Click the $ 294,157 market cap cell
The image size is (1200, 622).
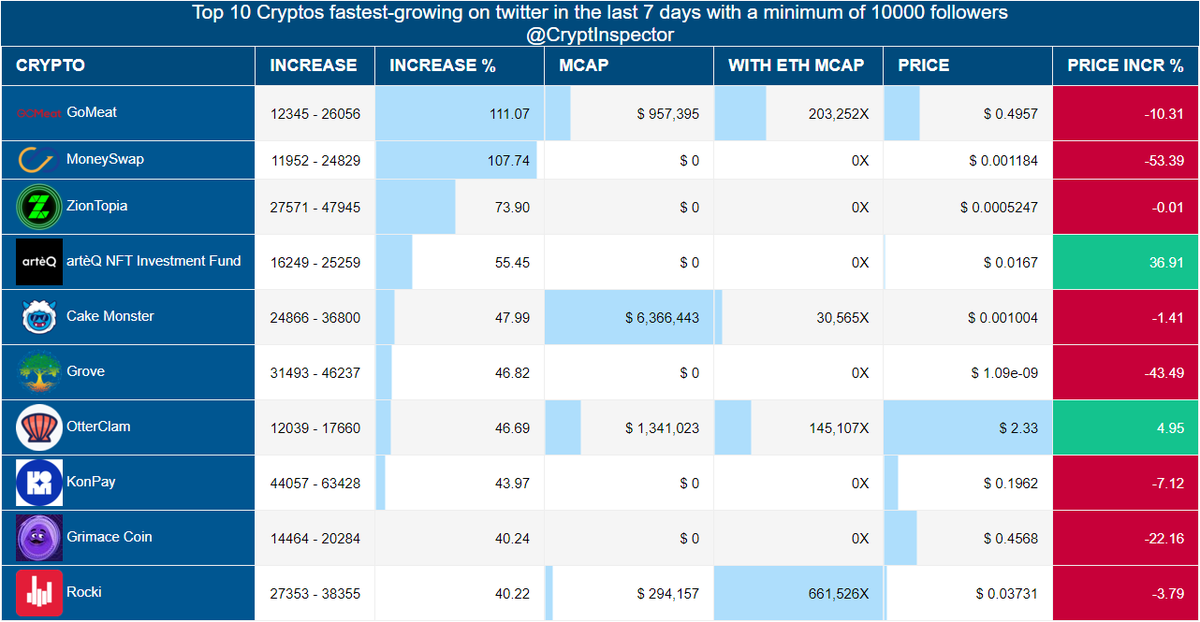tap(629, 592)
